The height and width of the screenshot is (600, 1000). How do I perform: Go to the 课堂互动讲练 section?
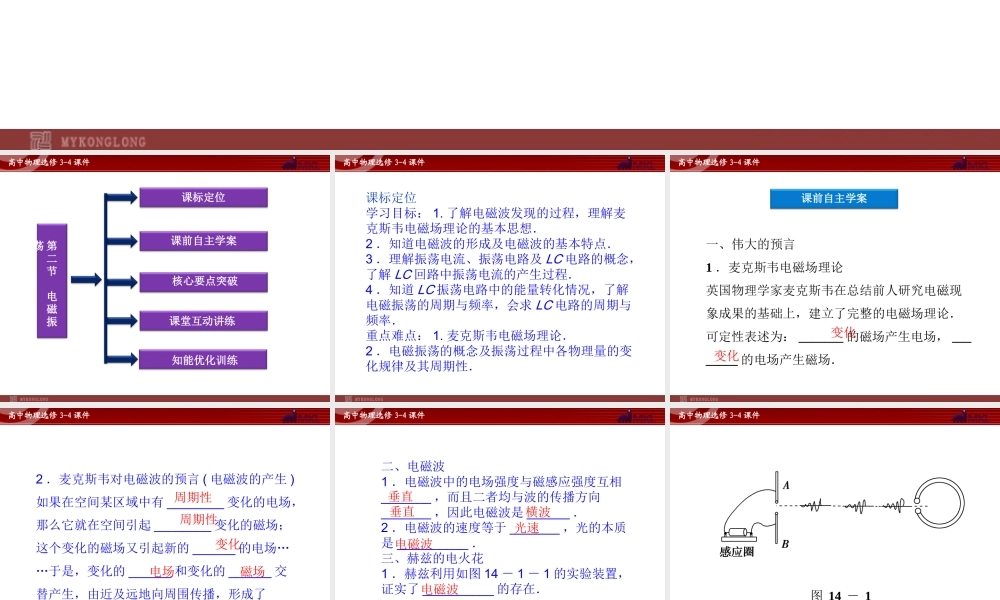point(203,321)
